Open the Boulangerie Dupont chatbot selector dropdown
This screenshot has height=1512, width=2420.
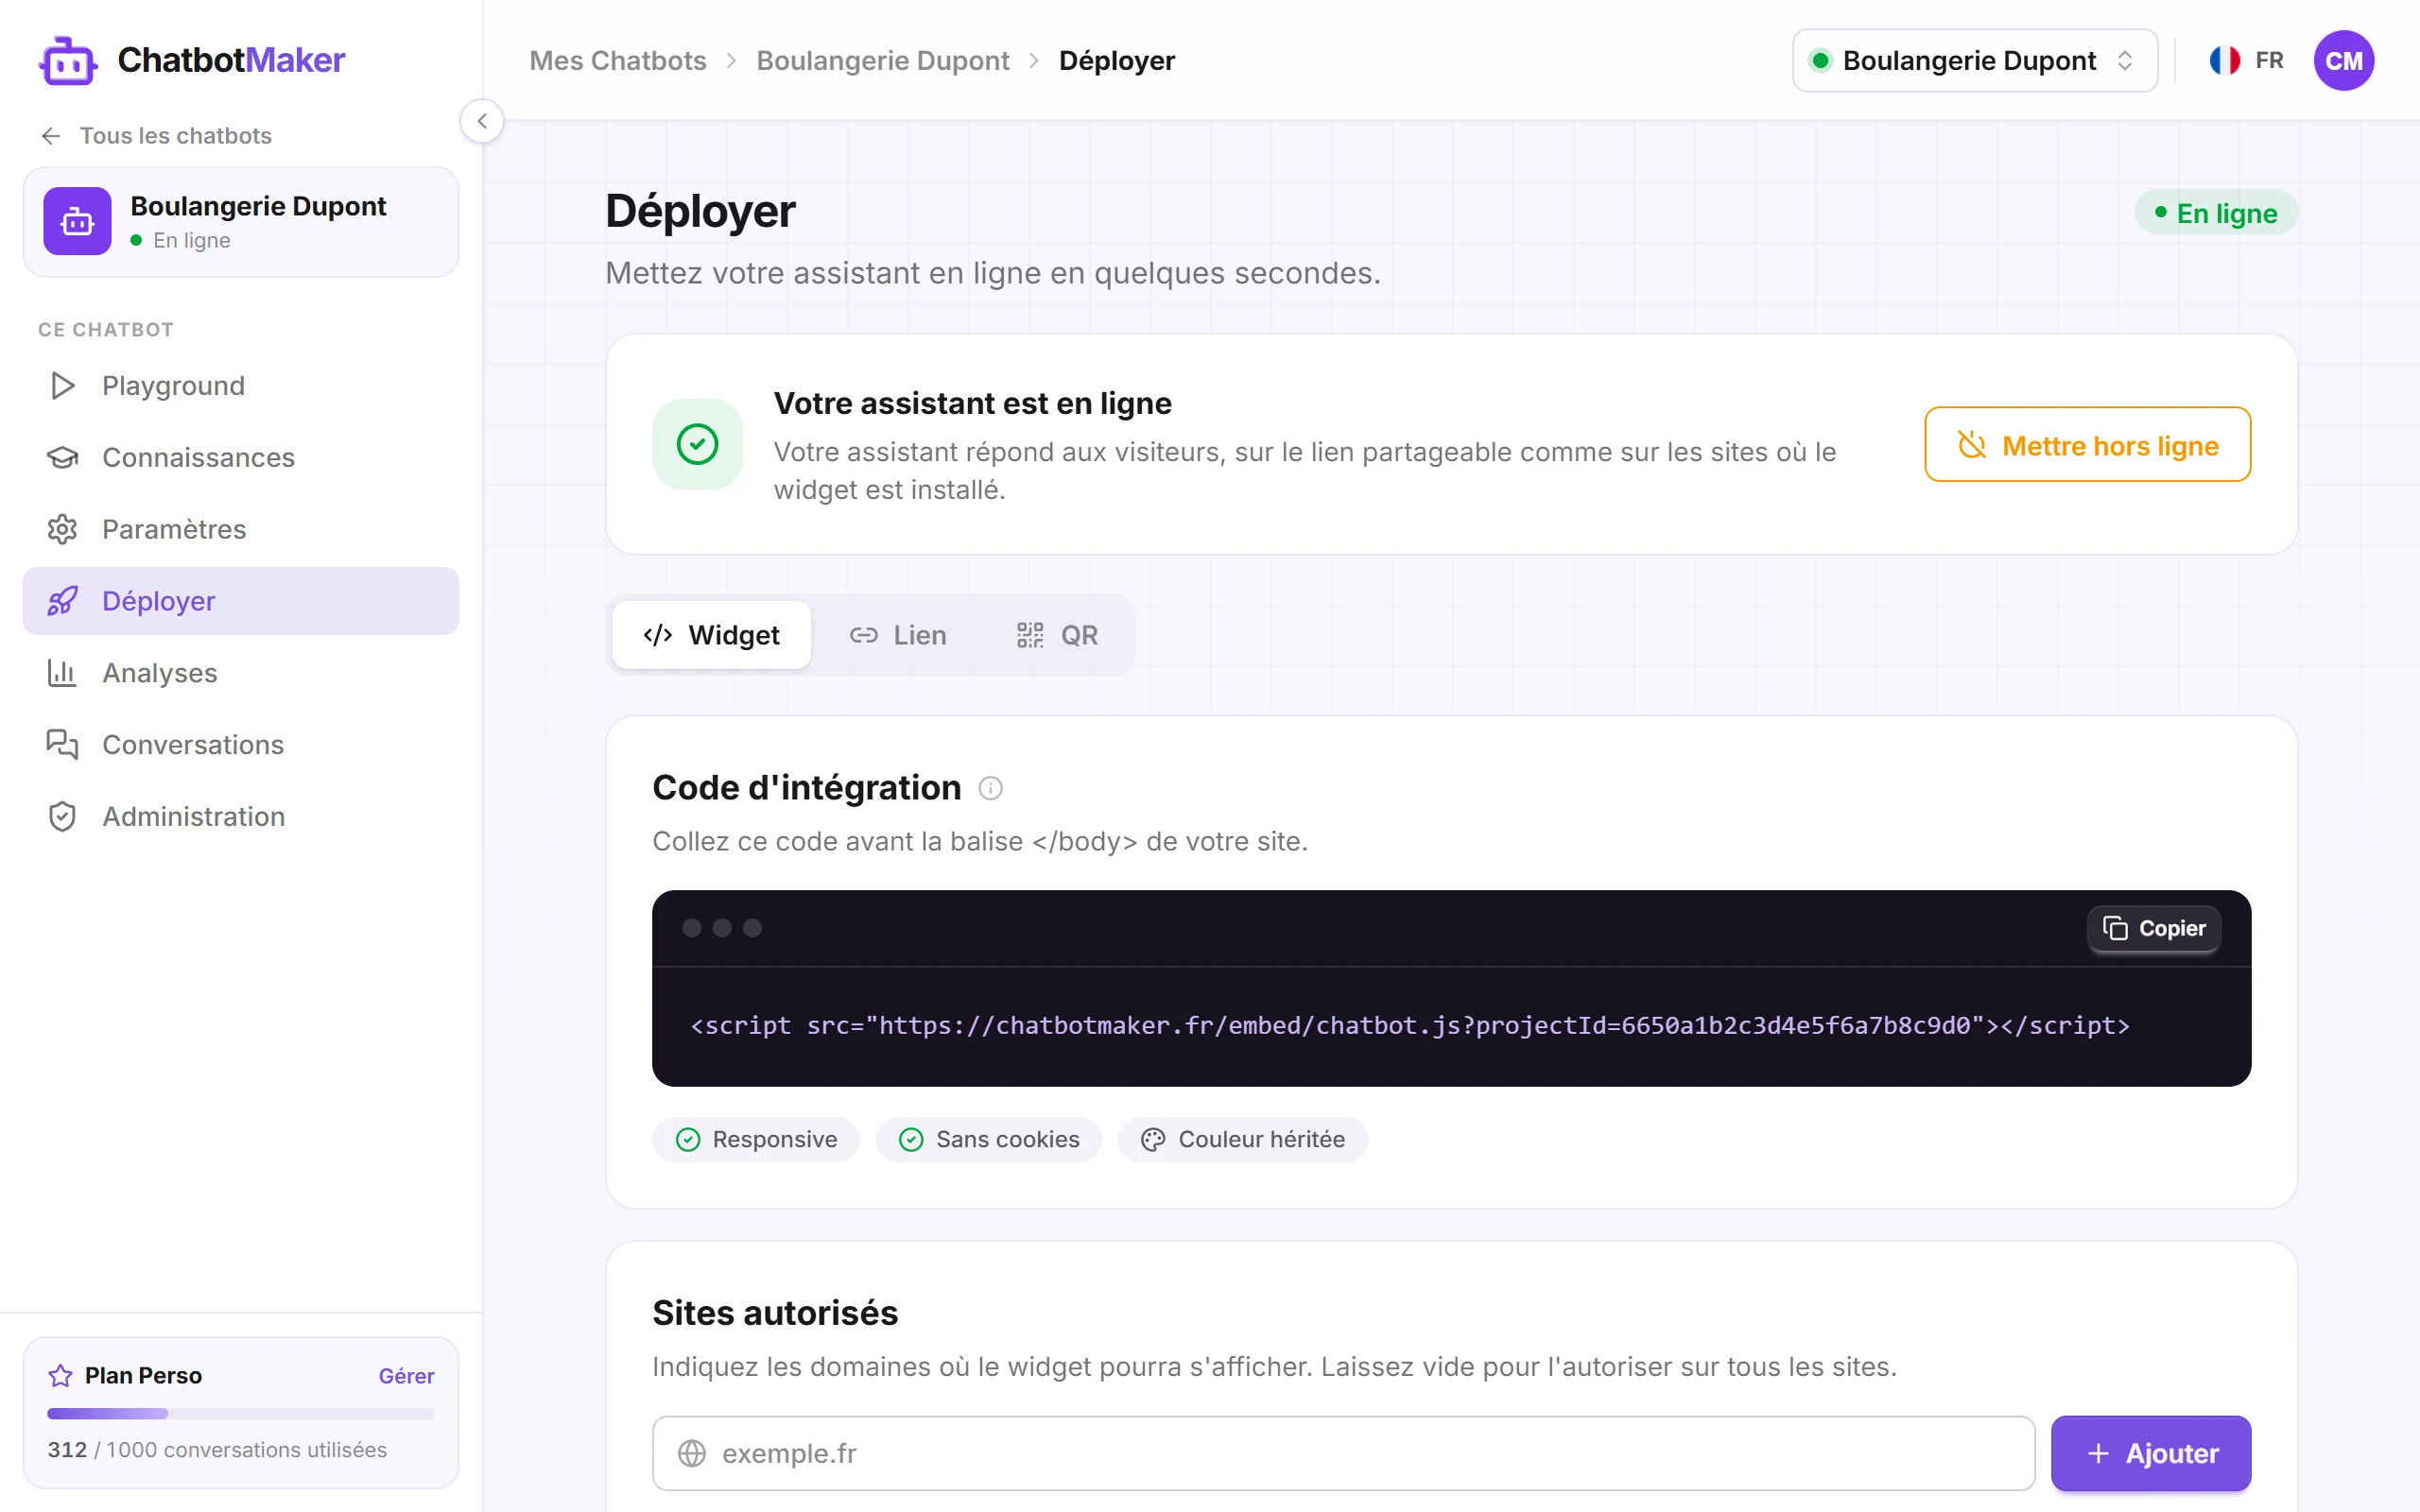point(1974,61)
